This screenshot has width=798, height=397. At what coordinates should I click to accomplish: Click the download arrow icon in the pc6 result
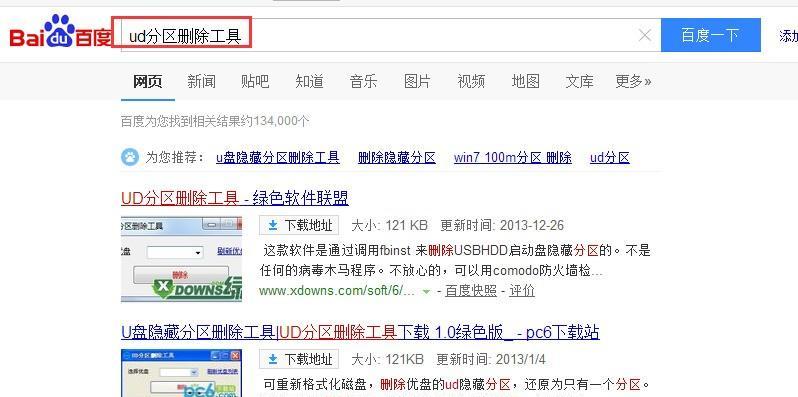273,359
